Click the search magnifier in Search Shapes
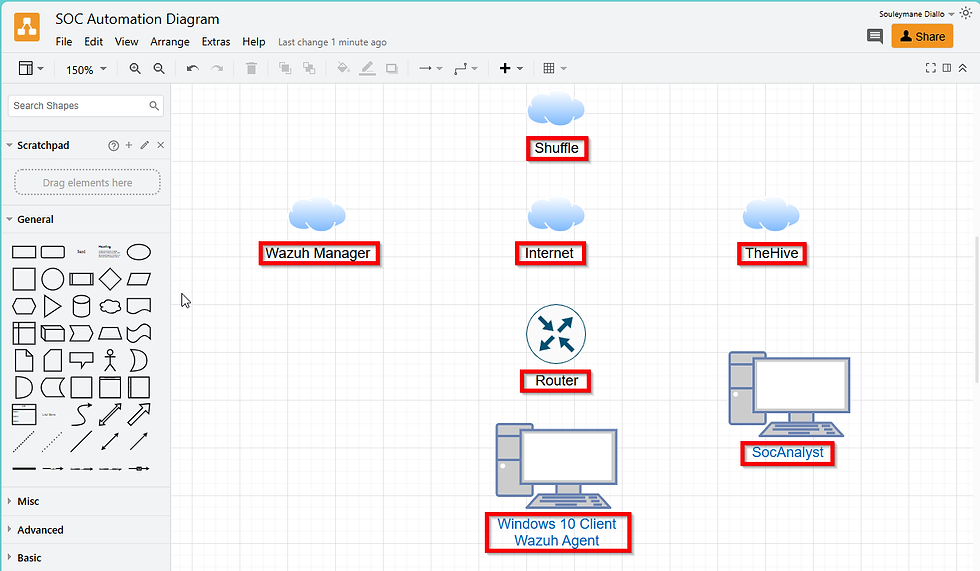980x571 pixels. click(x=154, y=106)
